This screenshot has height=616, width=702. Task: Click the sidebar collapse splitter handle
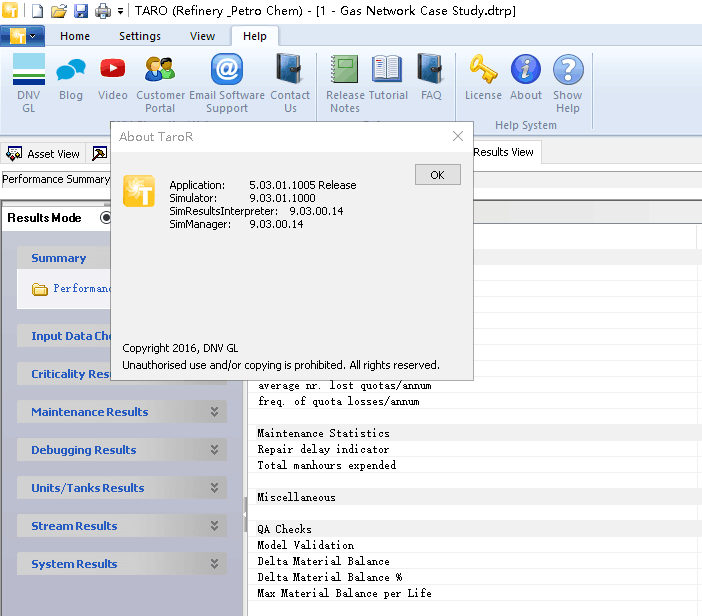click(245, 514)
